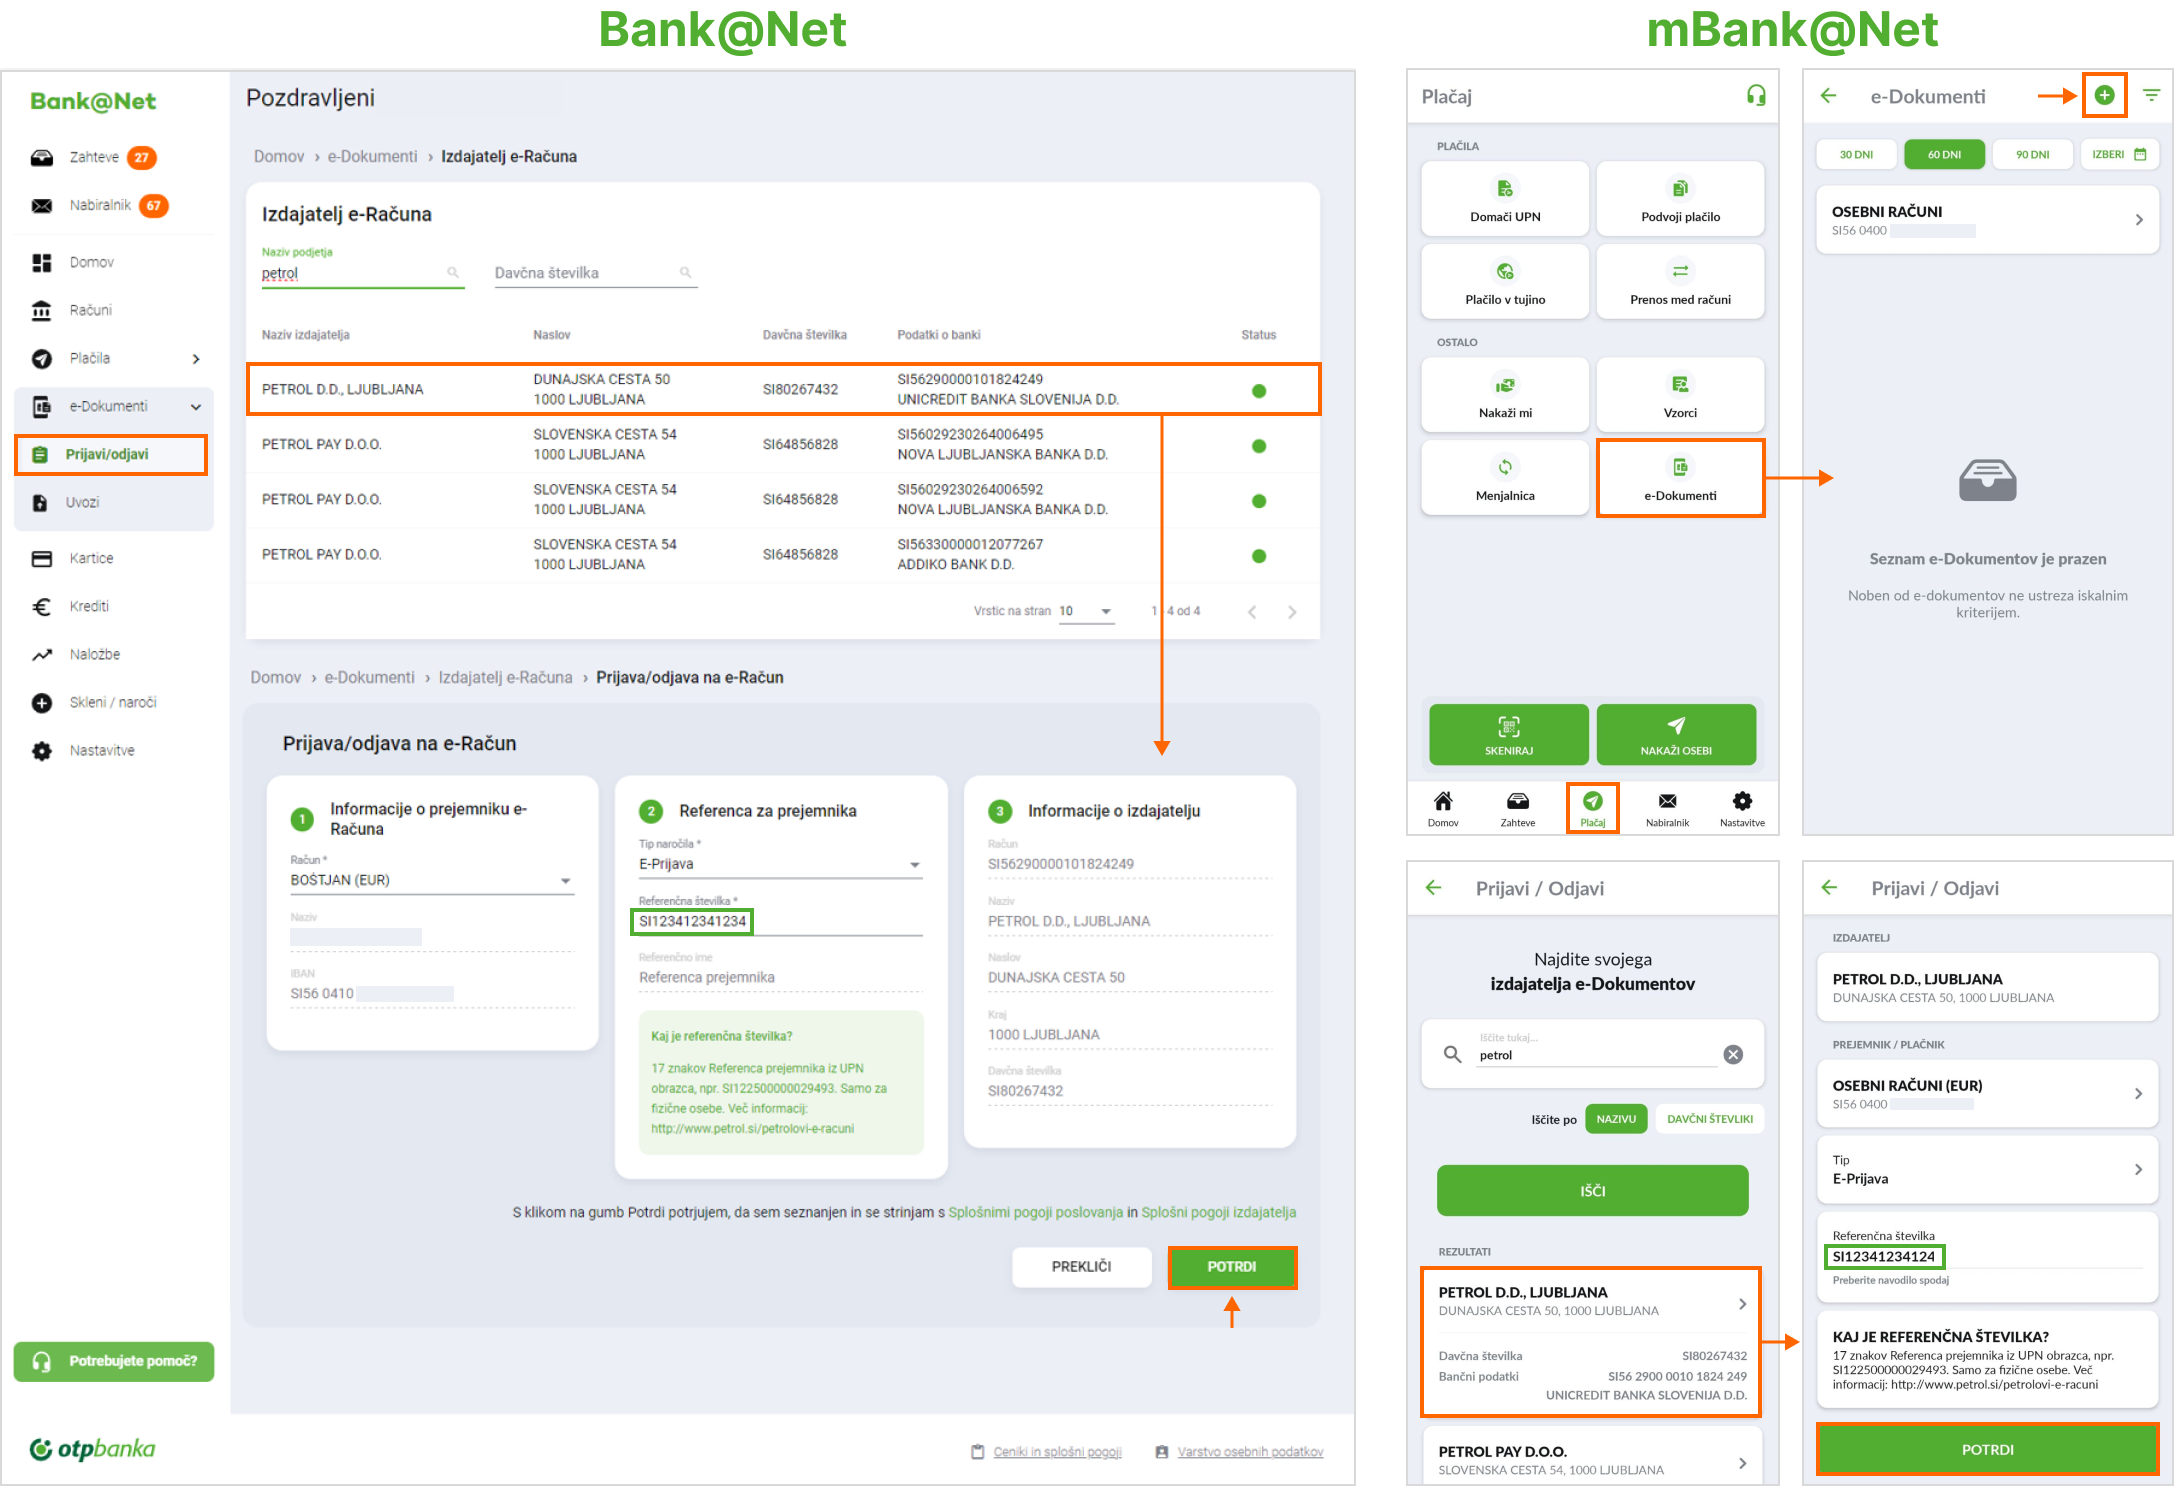The width and height of the screenshot is (2174, 1486).
Task: Open Vrstic na stran rows dropdown
Action: 1086,611
